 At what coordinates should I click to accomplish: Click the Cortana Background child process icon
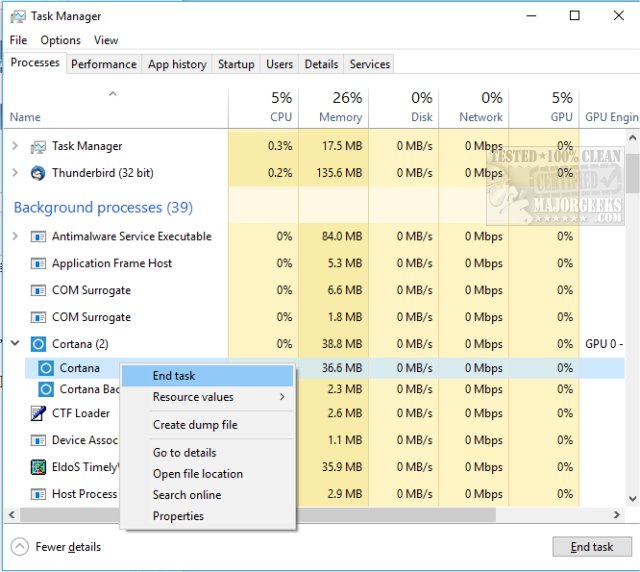pos(46,389)
